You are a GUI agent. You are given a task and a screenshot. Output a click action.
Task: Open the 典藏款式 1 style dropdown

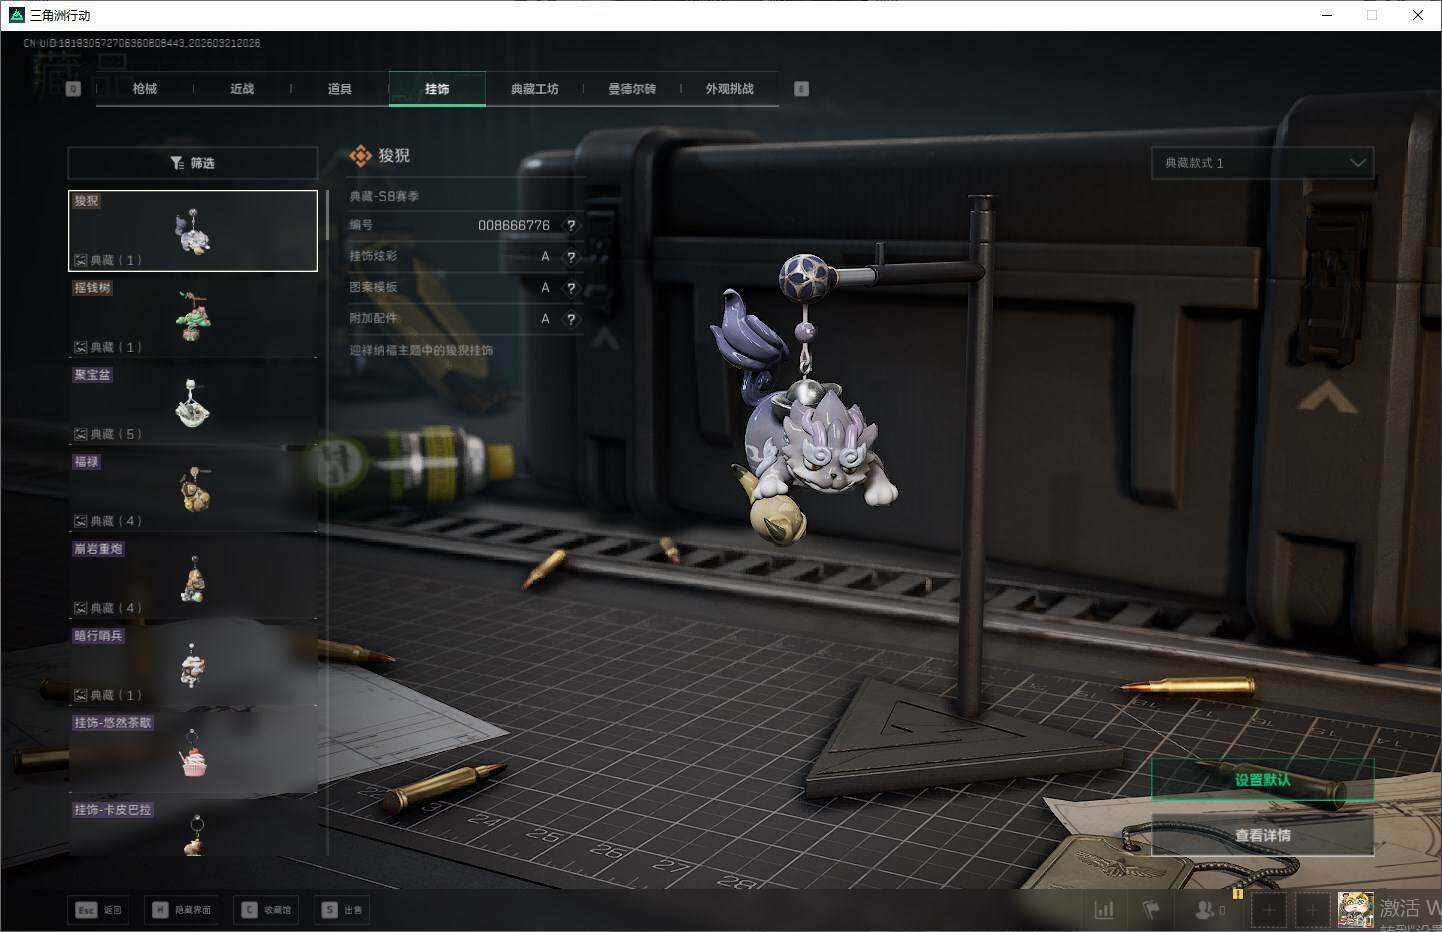coord(1262,163)
